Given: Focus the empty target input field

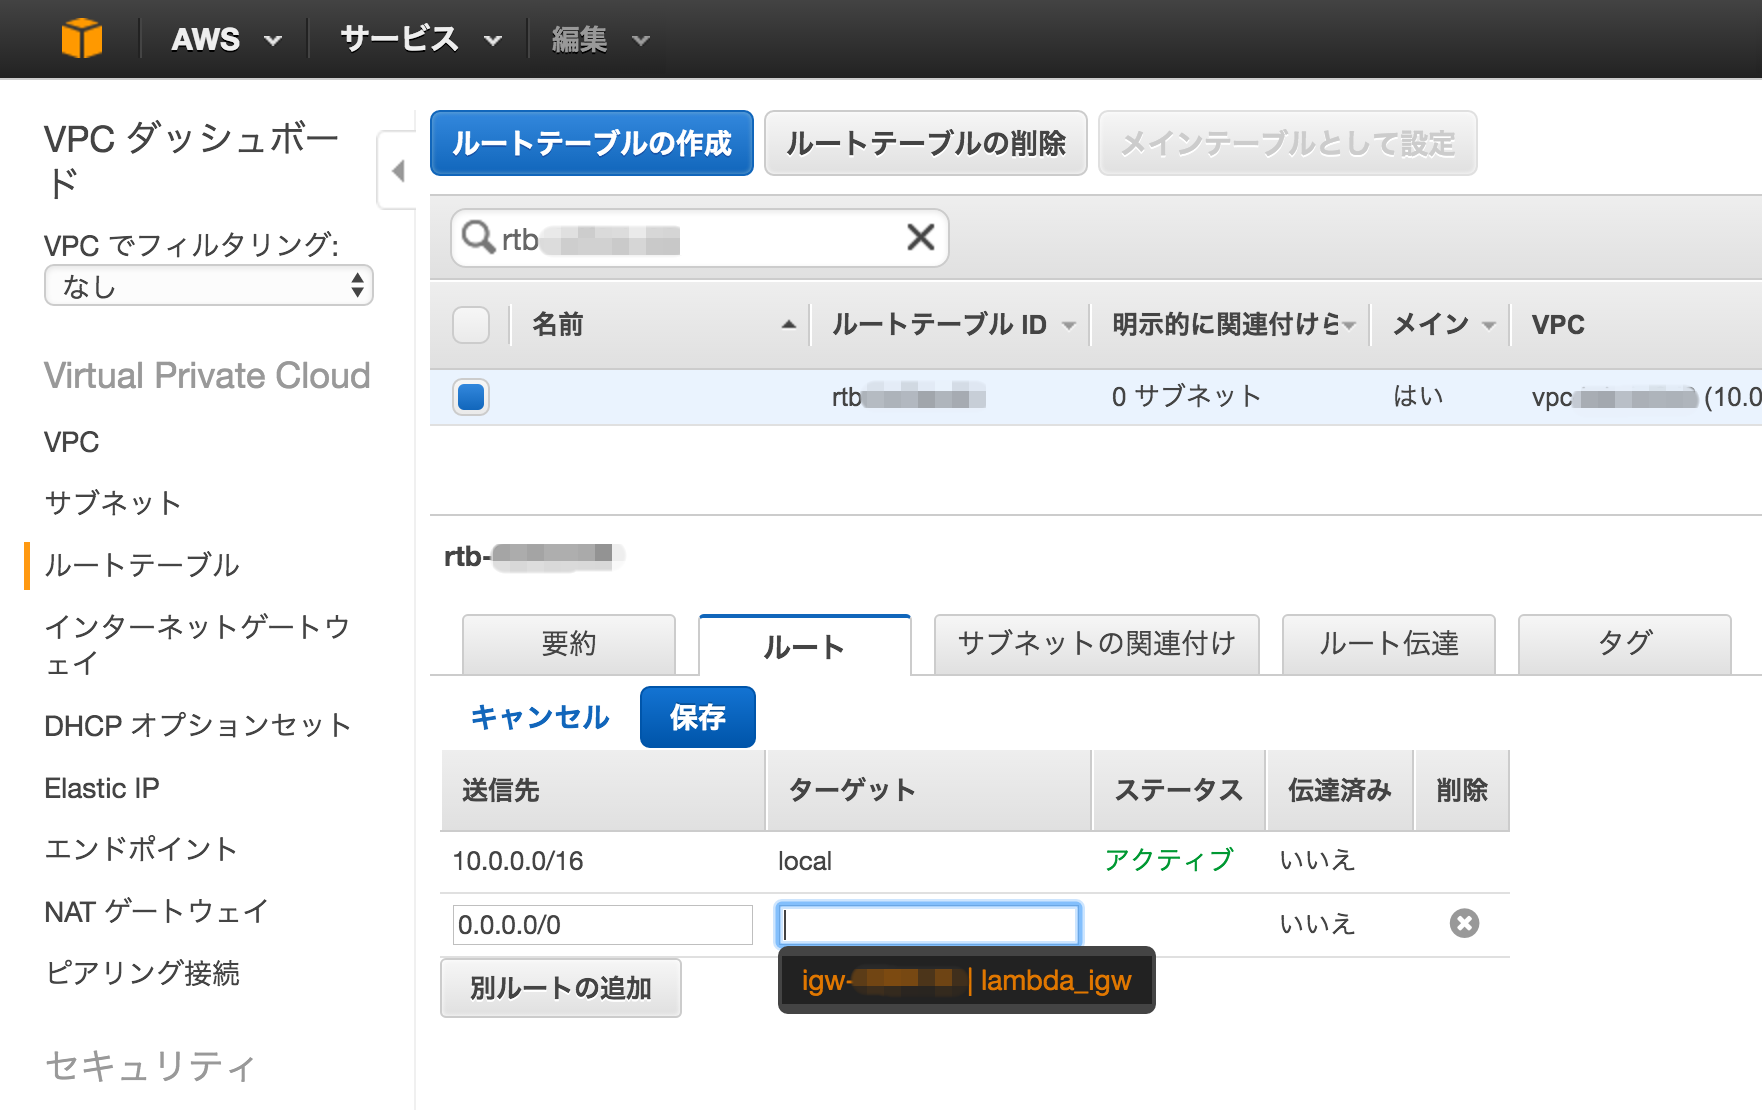Looking at the screenshot, I should point(929,925).
